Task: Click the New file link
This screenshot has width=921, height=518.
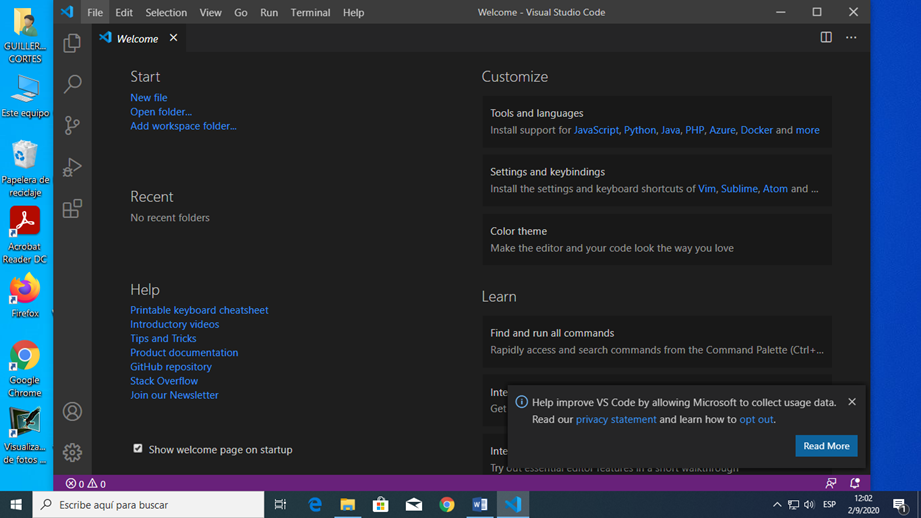Action: pos(149,97)
